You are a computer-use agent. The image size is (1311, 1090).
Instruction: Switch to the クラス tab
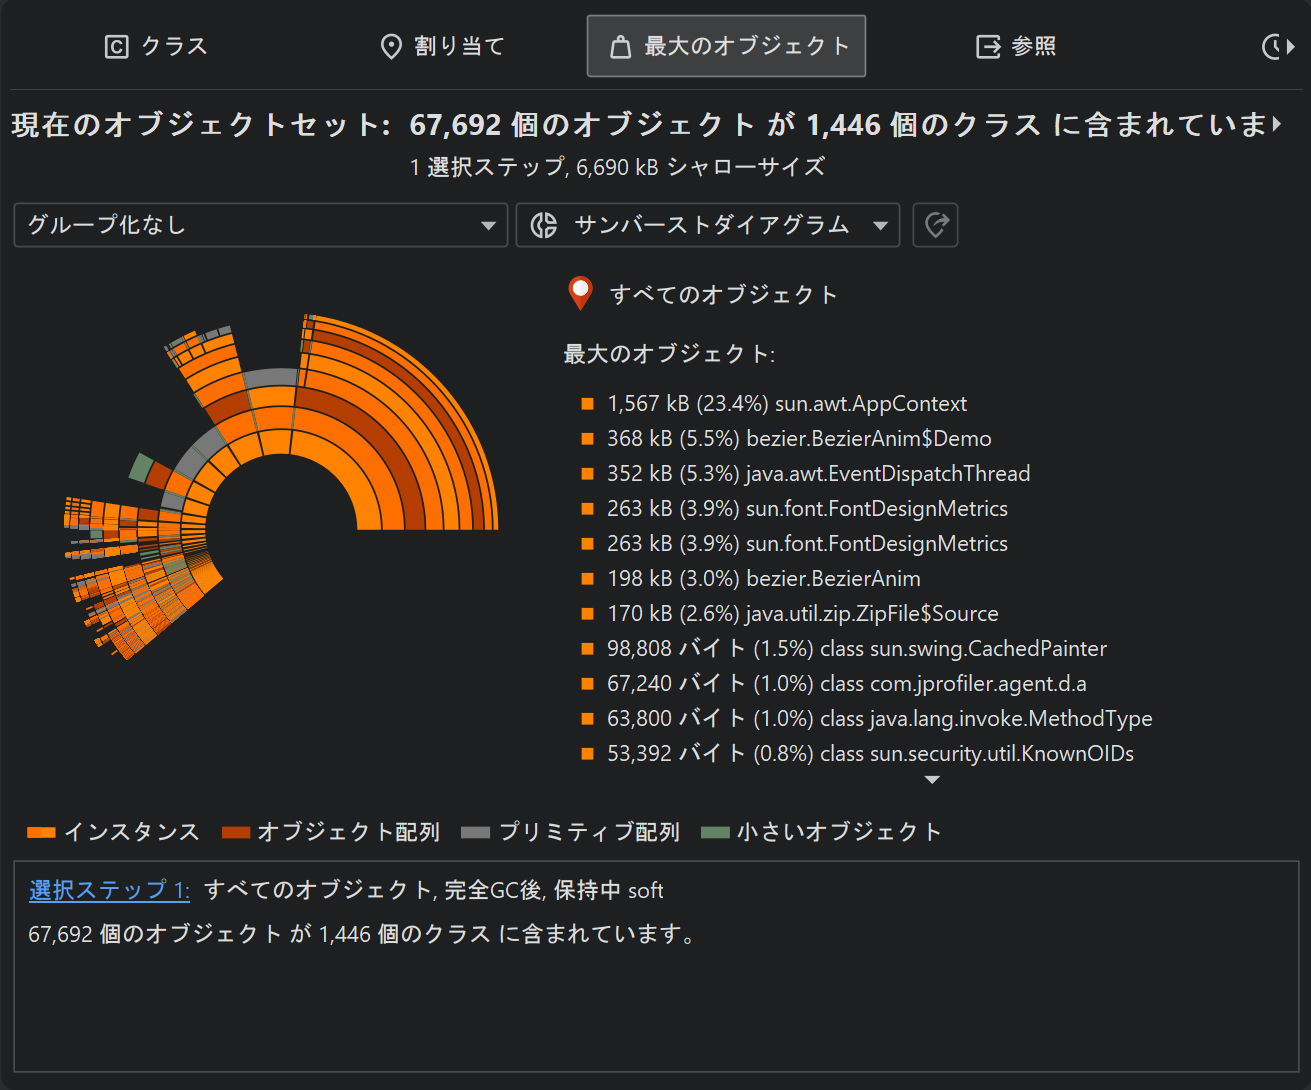[157, 46]
